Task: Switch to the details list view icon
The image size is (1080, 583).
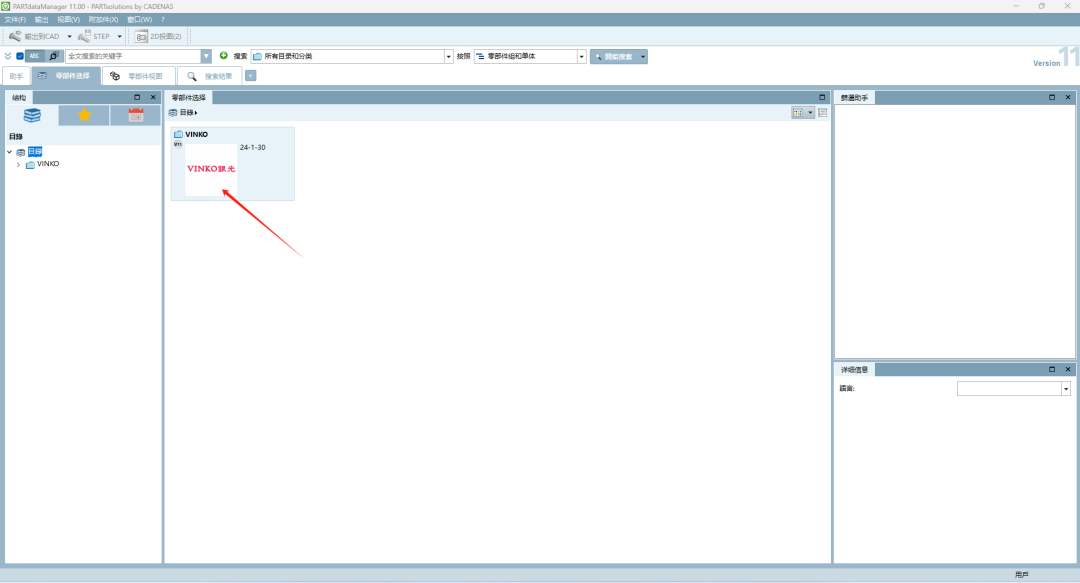Action: pyautogui.click(x=822, y=112)
